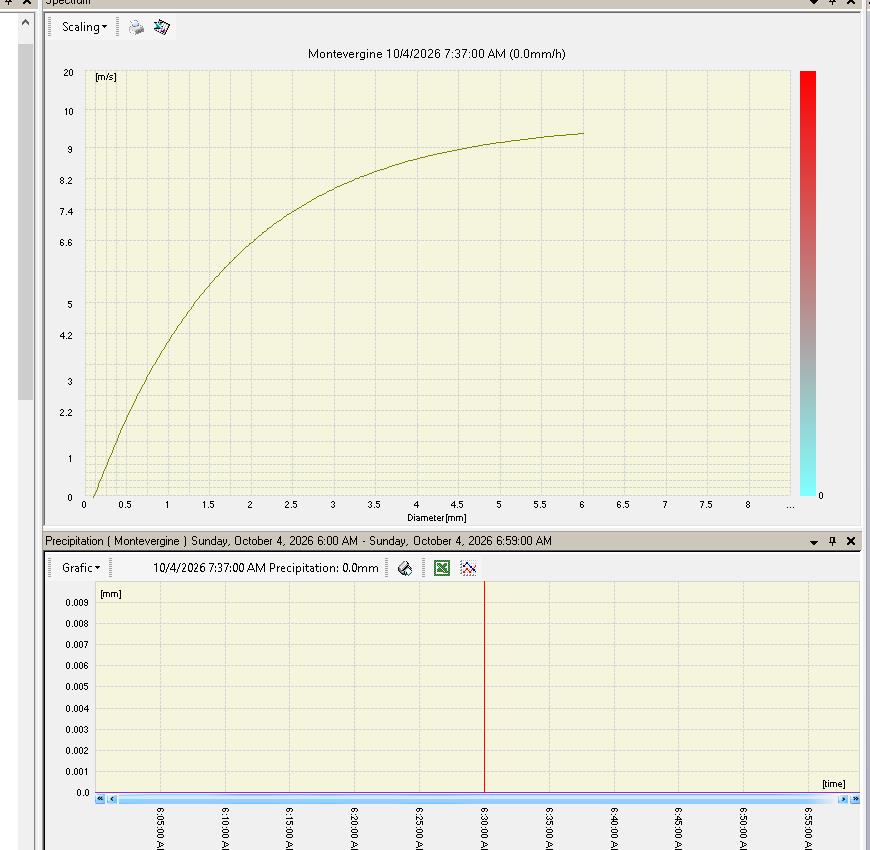Print the Spectrum chart

[x=136, y=27]
